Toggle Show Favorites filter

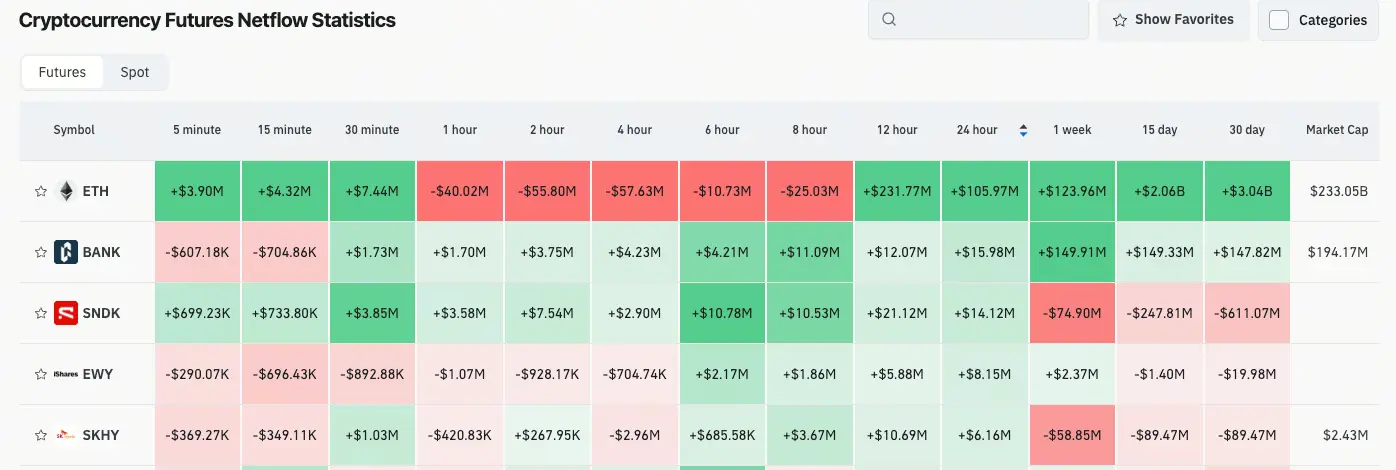[x=1173, y=20]
